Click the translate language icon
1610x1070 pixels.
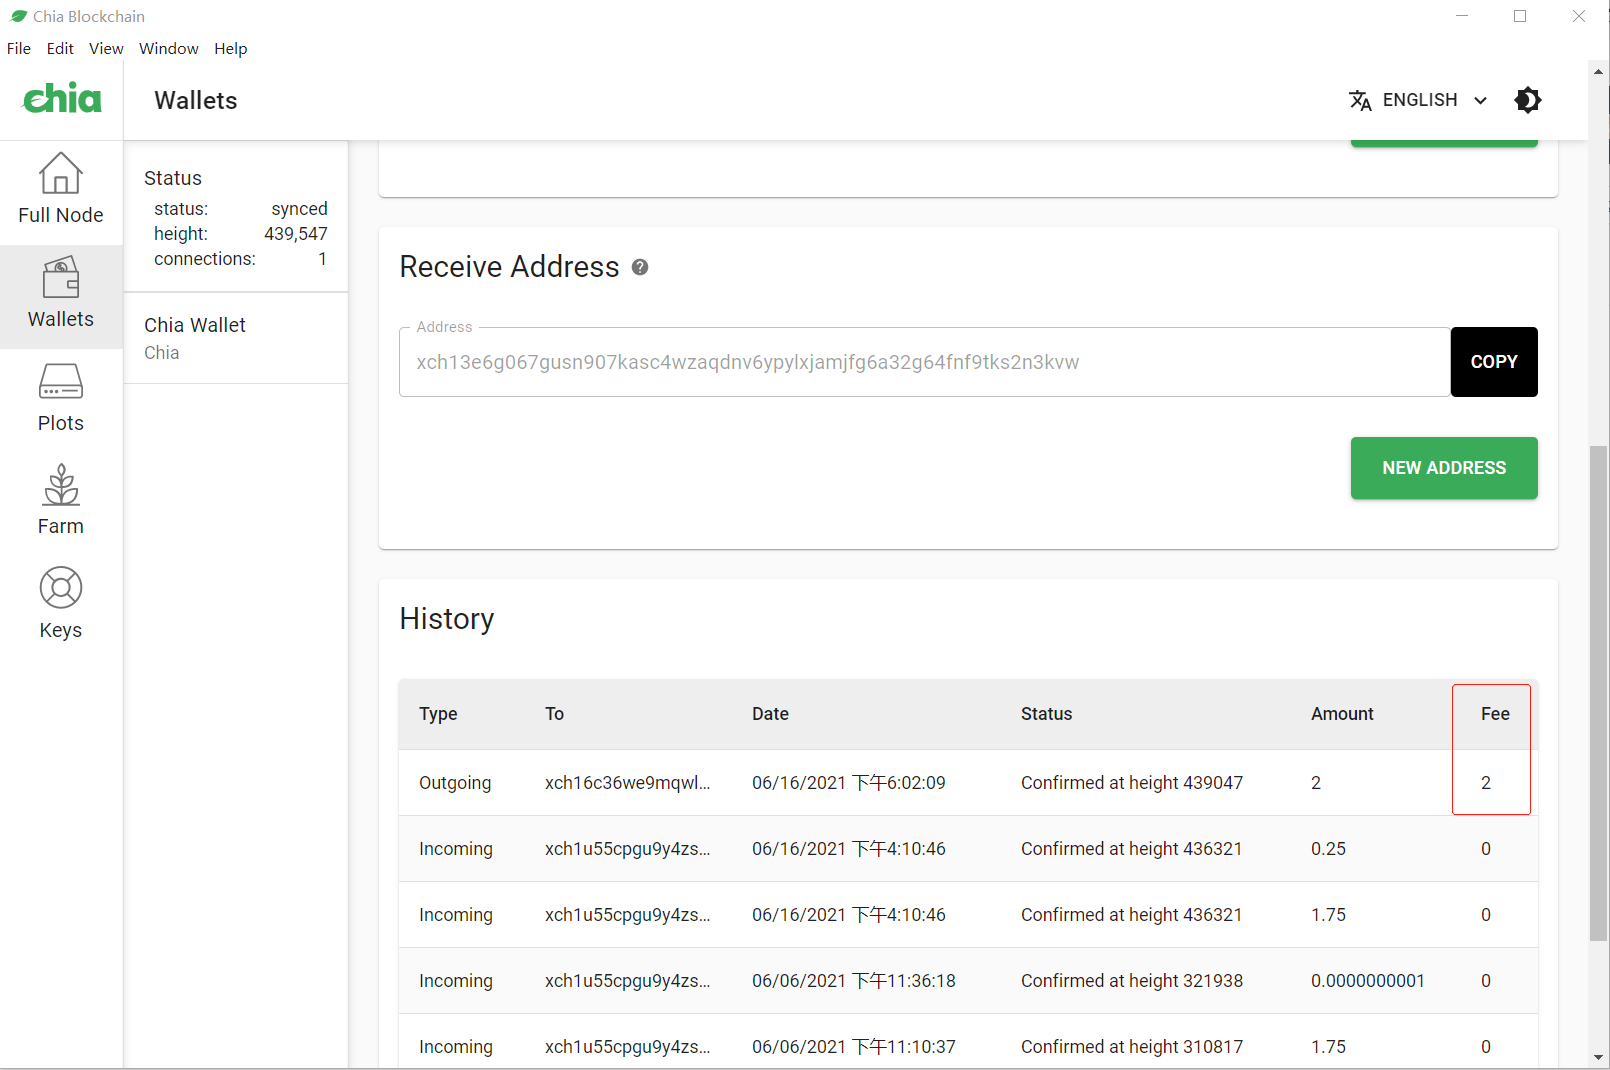1360,100
